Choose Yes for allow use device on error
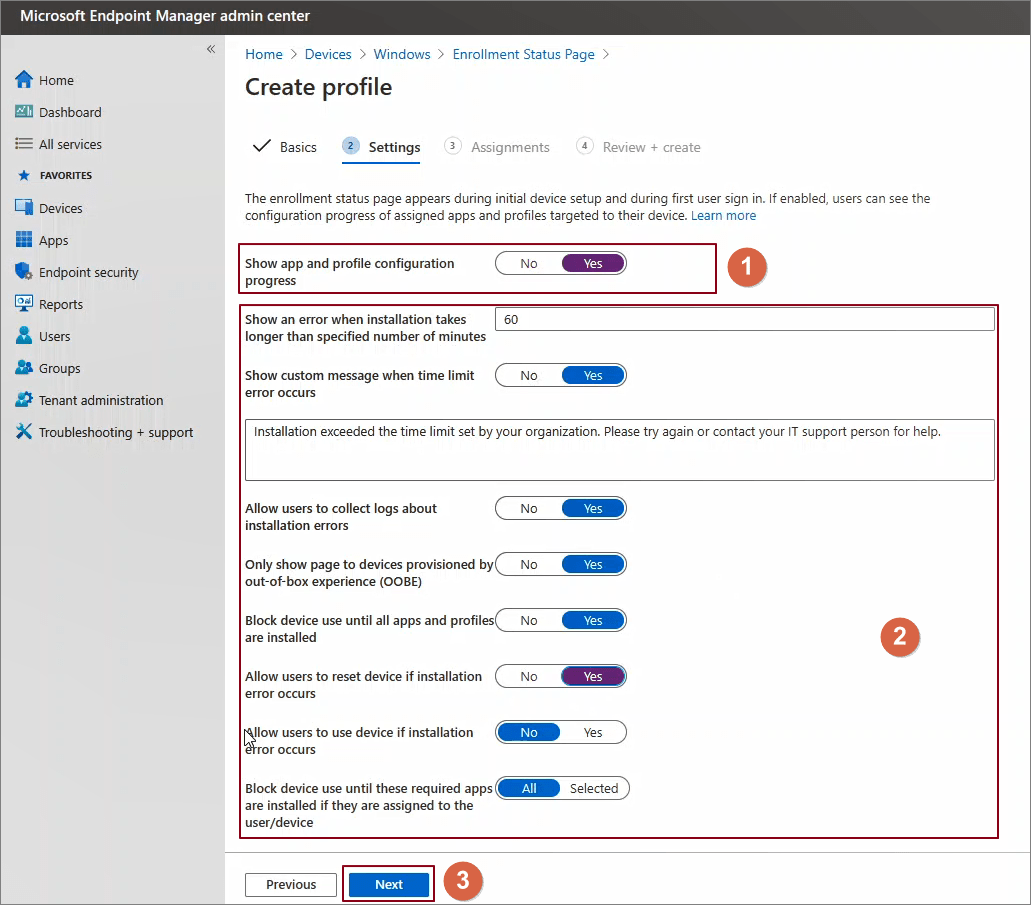The height and width of the screenshot is (905, 1031). coord(593,732)
